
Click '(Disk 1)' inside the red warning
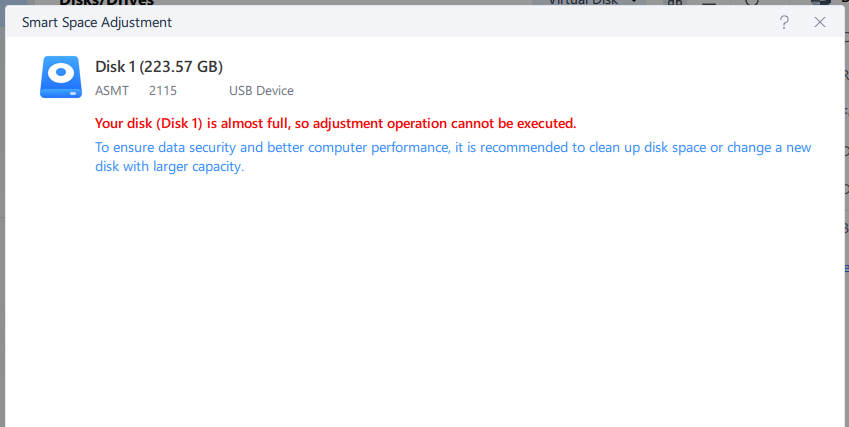click(x=180, y=124)
